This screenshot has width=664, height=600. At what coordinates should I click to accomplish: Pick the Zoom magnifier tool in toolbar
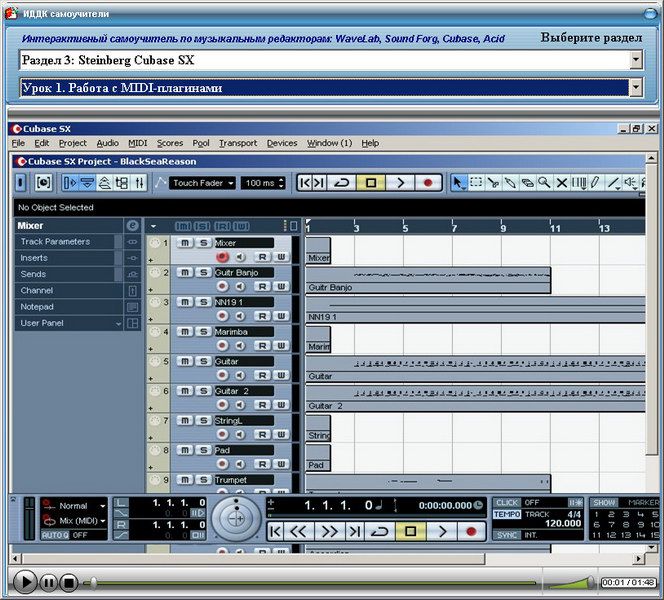544,183
